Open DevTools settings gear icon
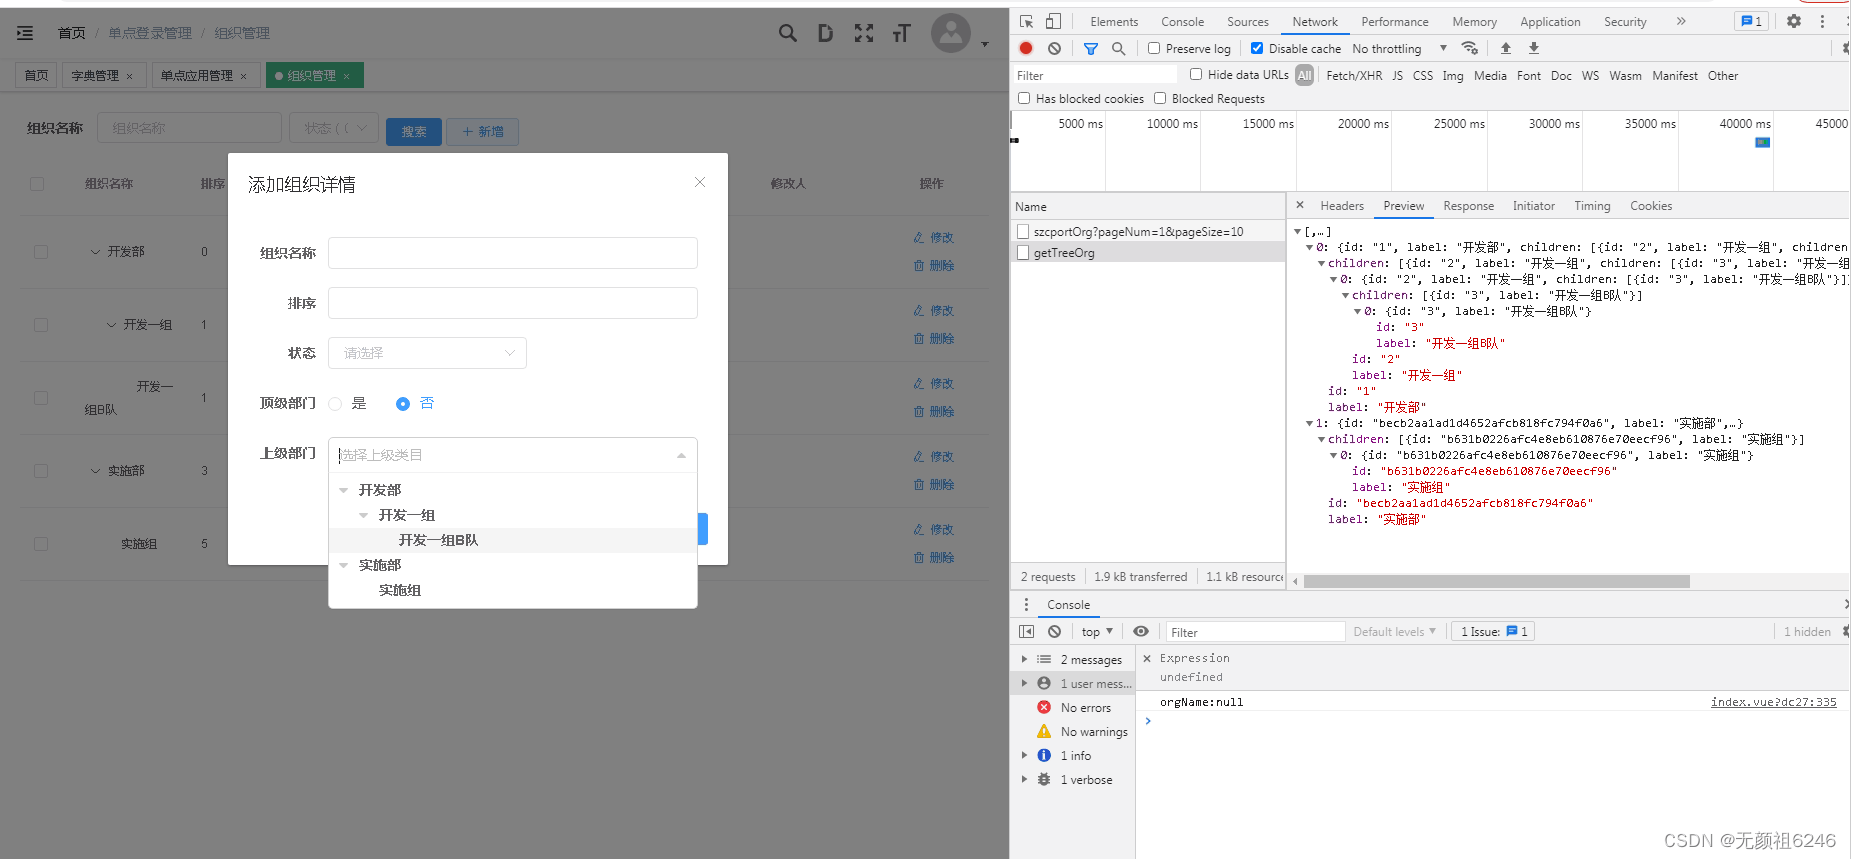The height and width of the screenshot is (859, 1851). [x=1794, y=21]
